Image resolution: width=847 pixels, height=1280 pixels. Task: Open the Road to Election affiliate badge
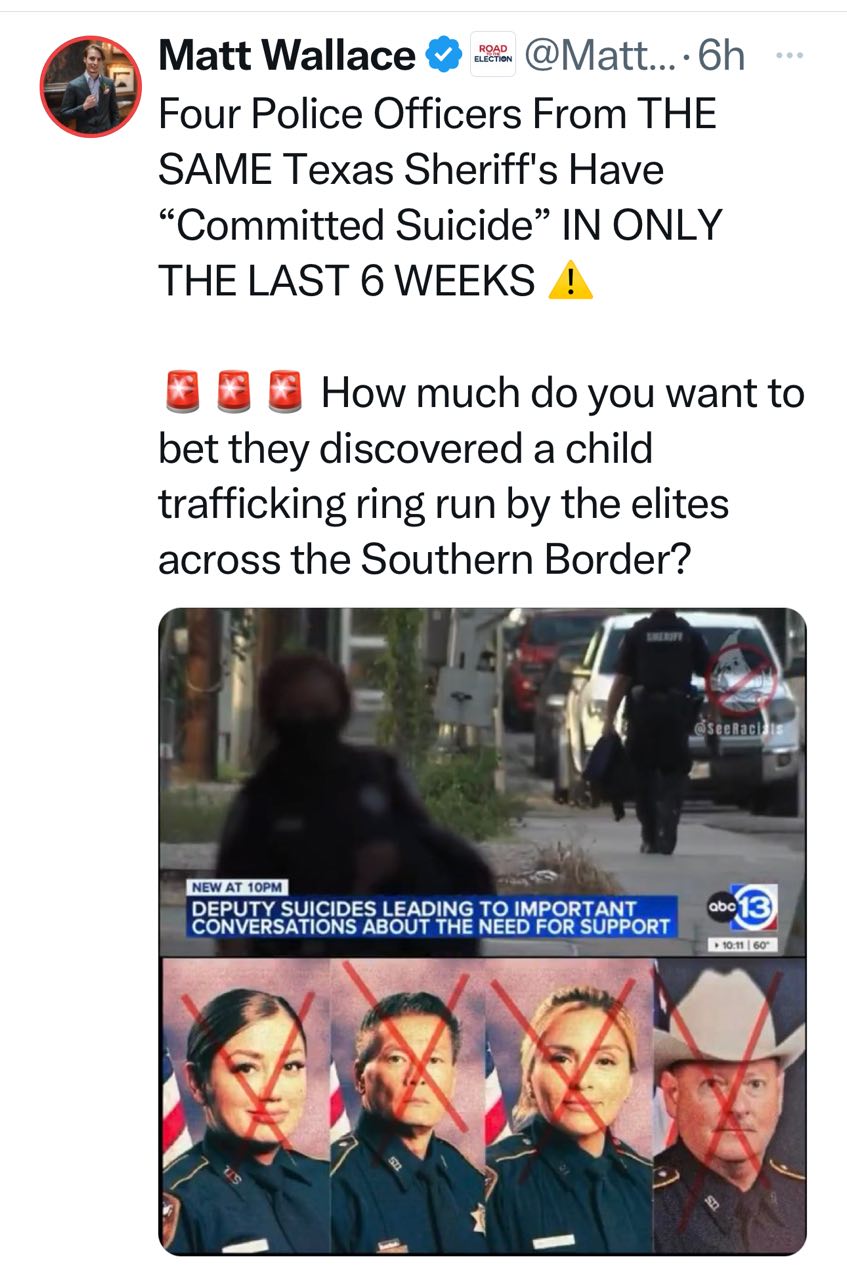click(492, 55)
